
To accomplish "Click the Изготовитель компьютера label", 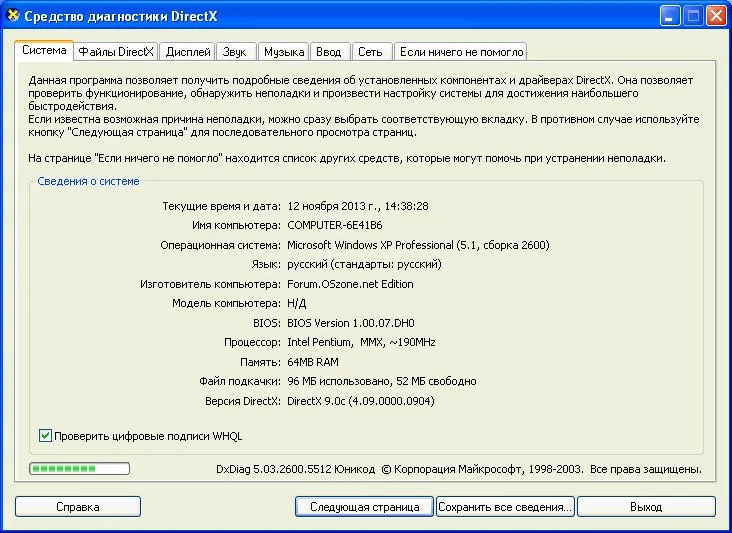I will (x=211, y=284).
